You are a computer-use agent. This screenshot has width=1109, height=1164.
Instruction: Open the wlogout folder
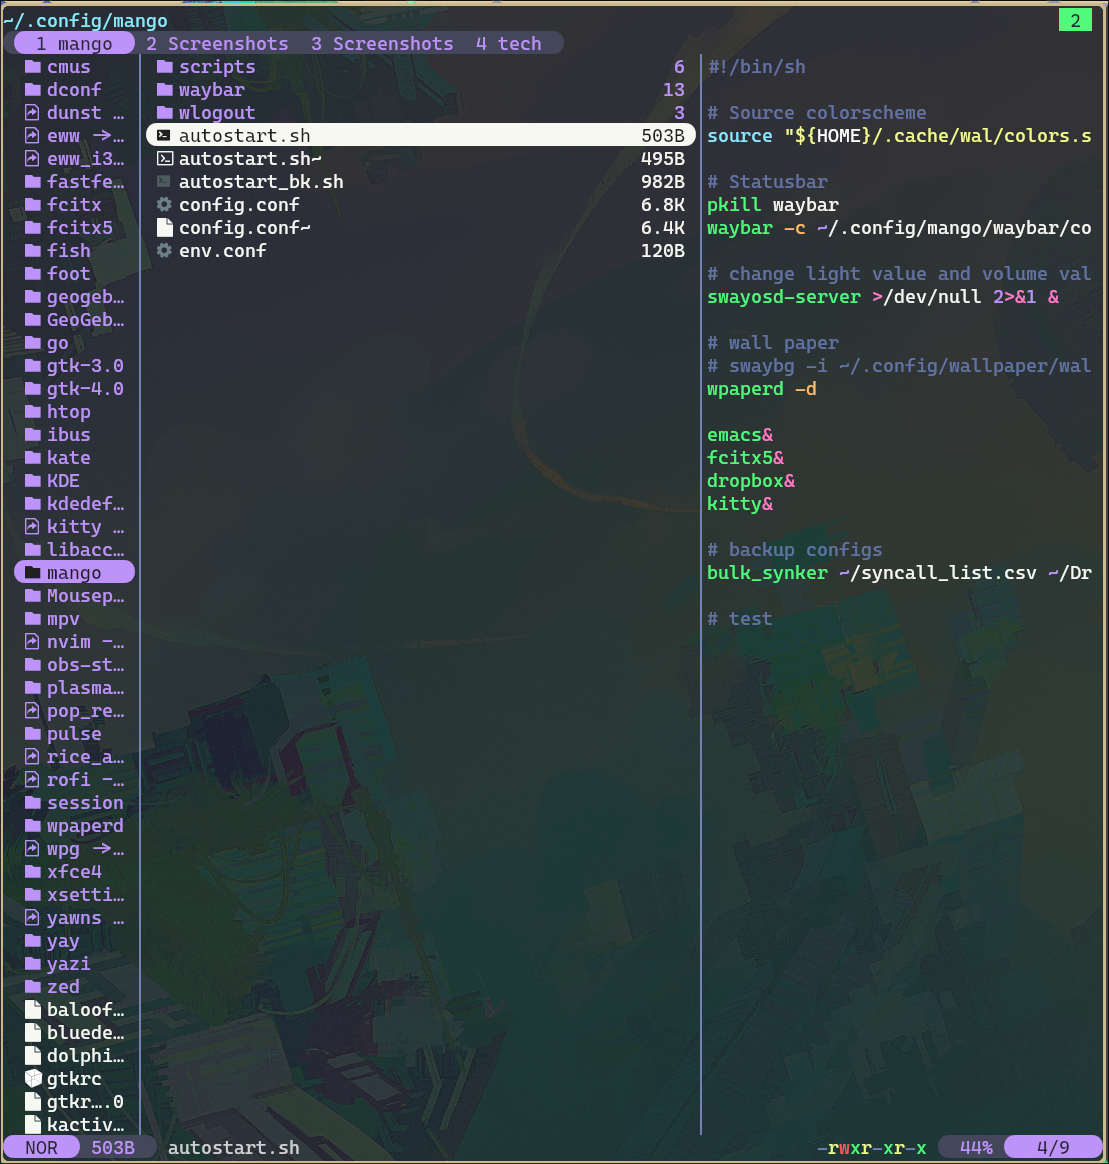pos(216,113)
